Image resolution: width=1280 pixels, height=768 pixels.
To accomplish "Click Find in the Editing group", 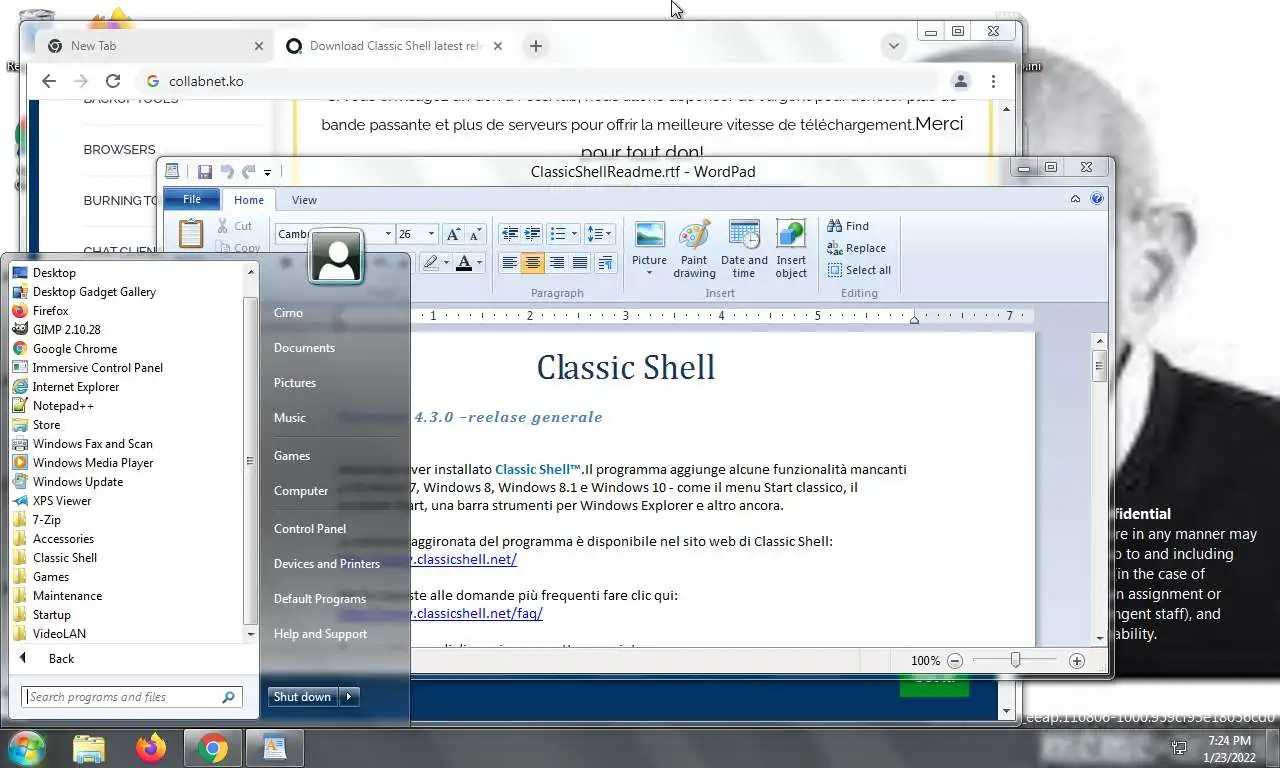I will click(848, 226).
